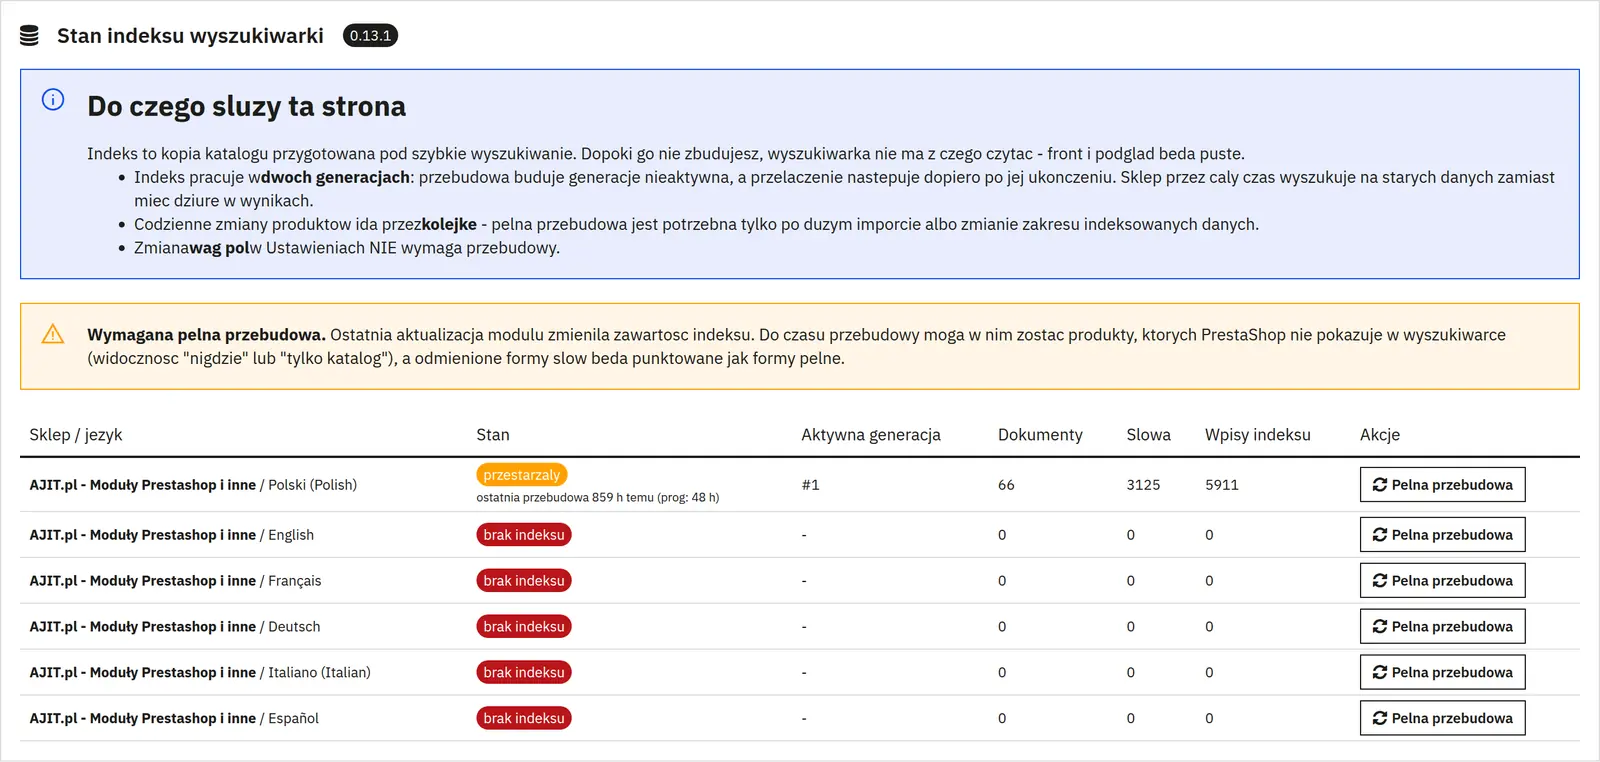Click refresh icon in Español row button
Screen dimensions: 1600x762
point(1380,718)
